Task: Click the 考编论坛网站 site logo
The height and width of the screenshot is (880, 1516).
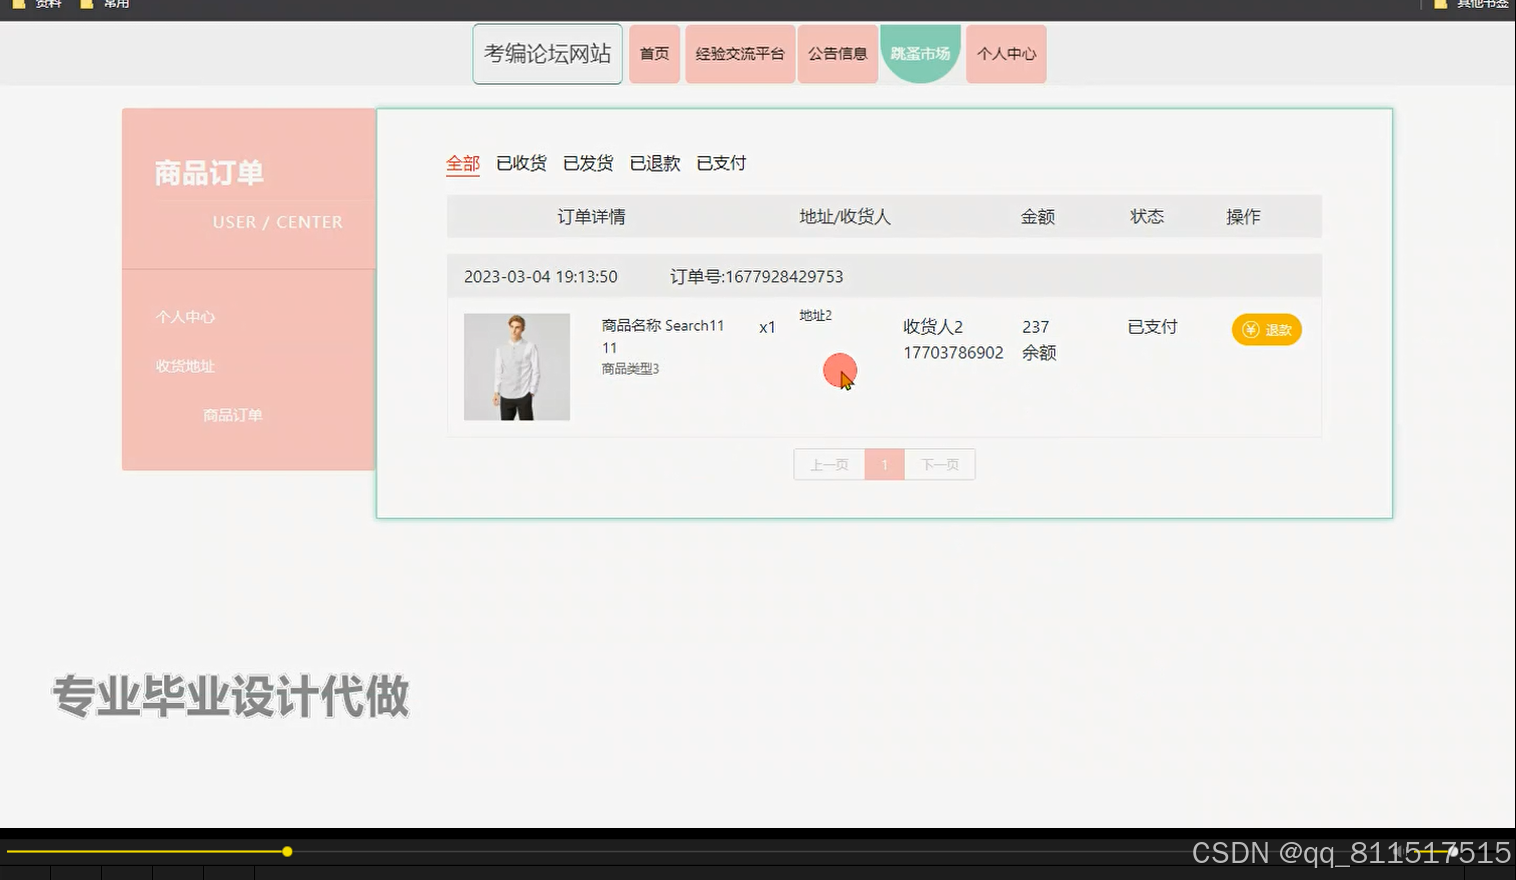Action: point(547,53)
